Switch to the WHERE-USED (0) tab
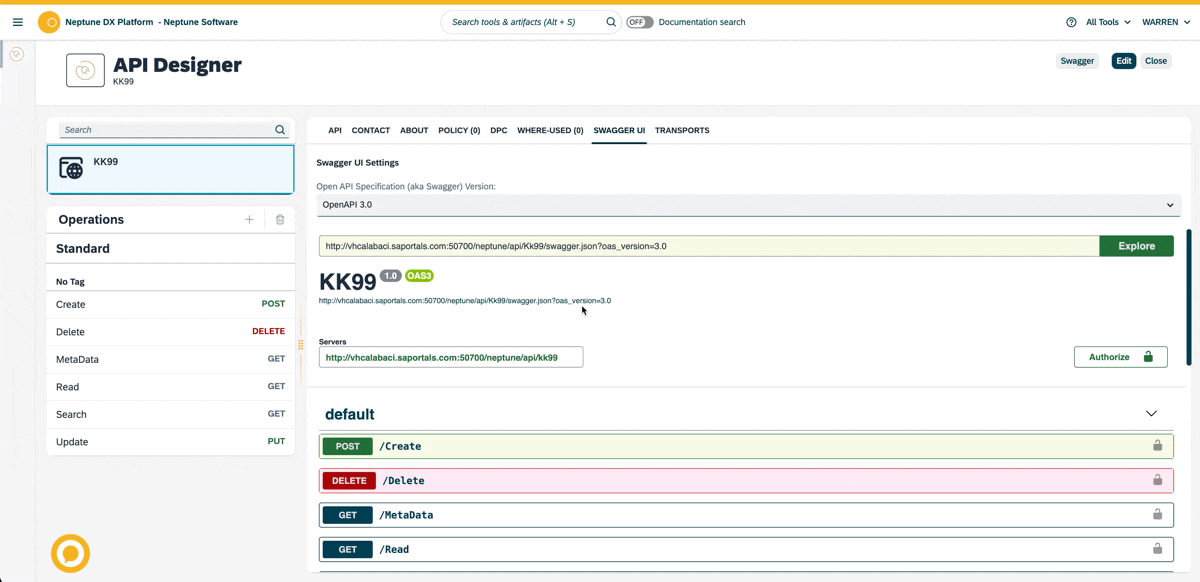The height and width of the screenshot is (582, 1200). (550, 131)
